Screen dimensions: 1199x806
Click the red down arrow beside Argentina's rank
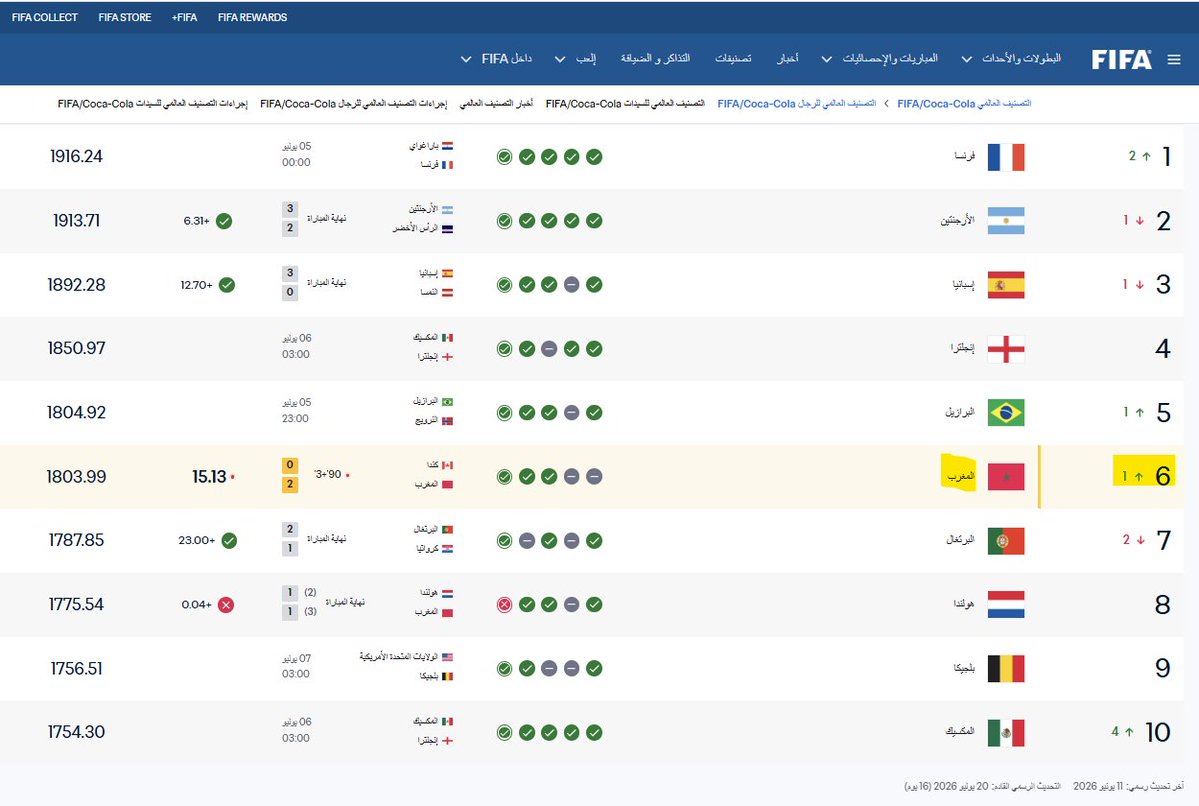click(x=1139, y=221)
